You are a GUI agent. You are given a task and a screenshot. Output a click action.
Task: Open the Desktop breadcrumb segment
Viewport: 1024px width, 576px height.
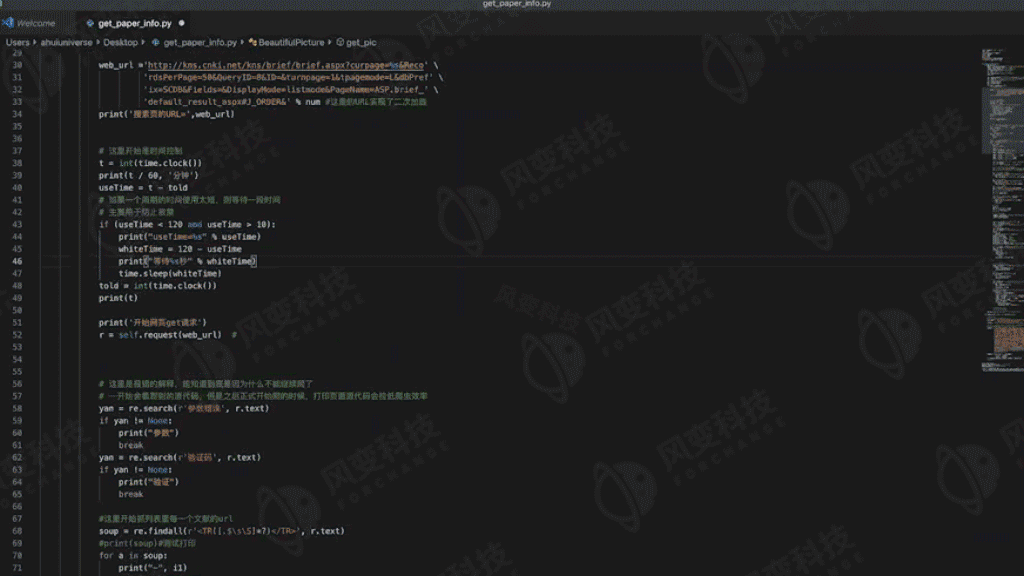point(121,42)
